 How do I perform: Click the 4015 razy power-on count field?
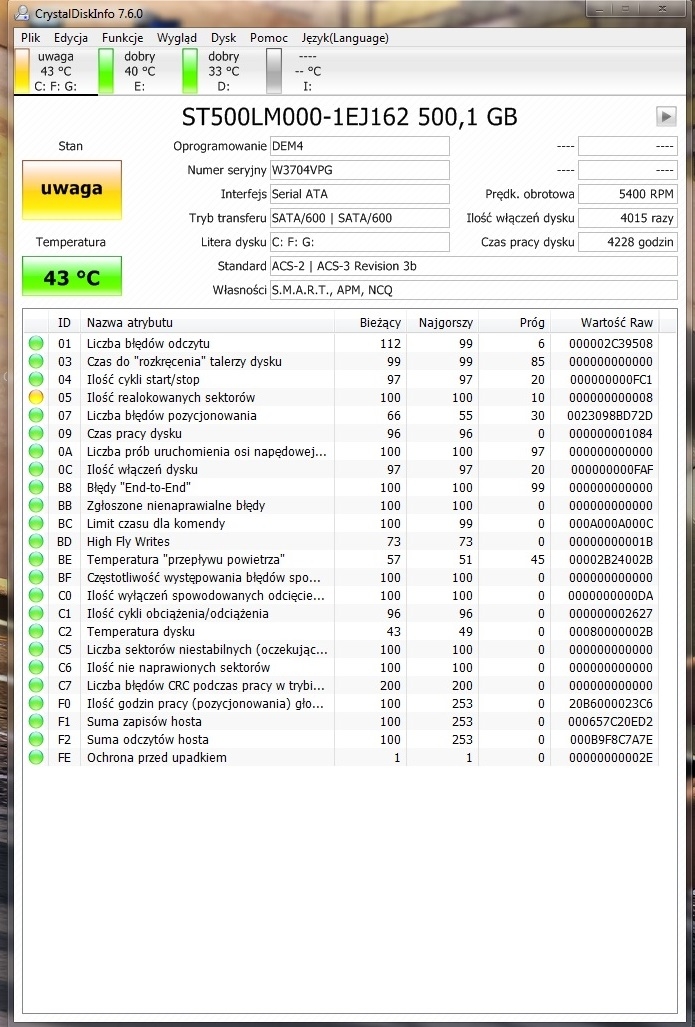[x=628, y=218]
